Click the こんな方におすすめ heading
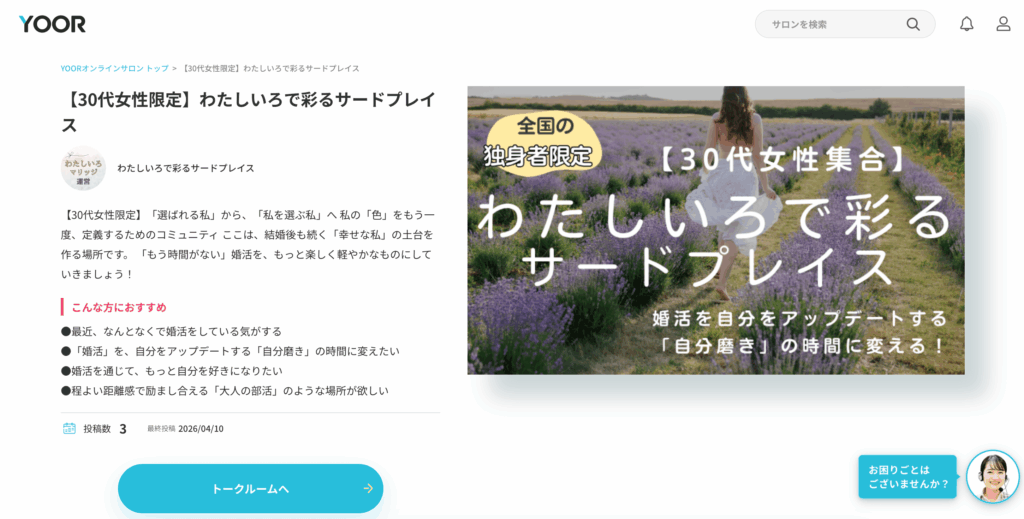The height and width of the screenshot is (519, 1024). (119, 307)
